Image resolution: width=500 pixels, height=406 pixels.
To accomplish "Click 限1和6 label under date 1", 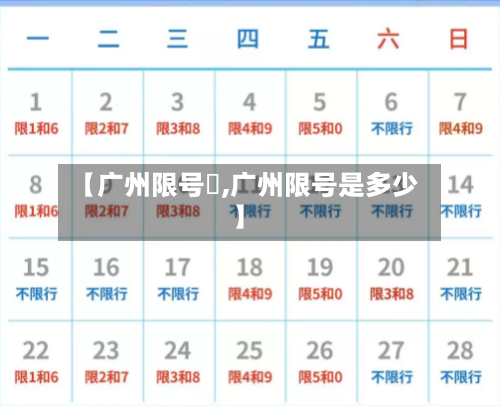I will pos(36,129).
